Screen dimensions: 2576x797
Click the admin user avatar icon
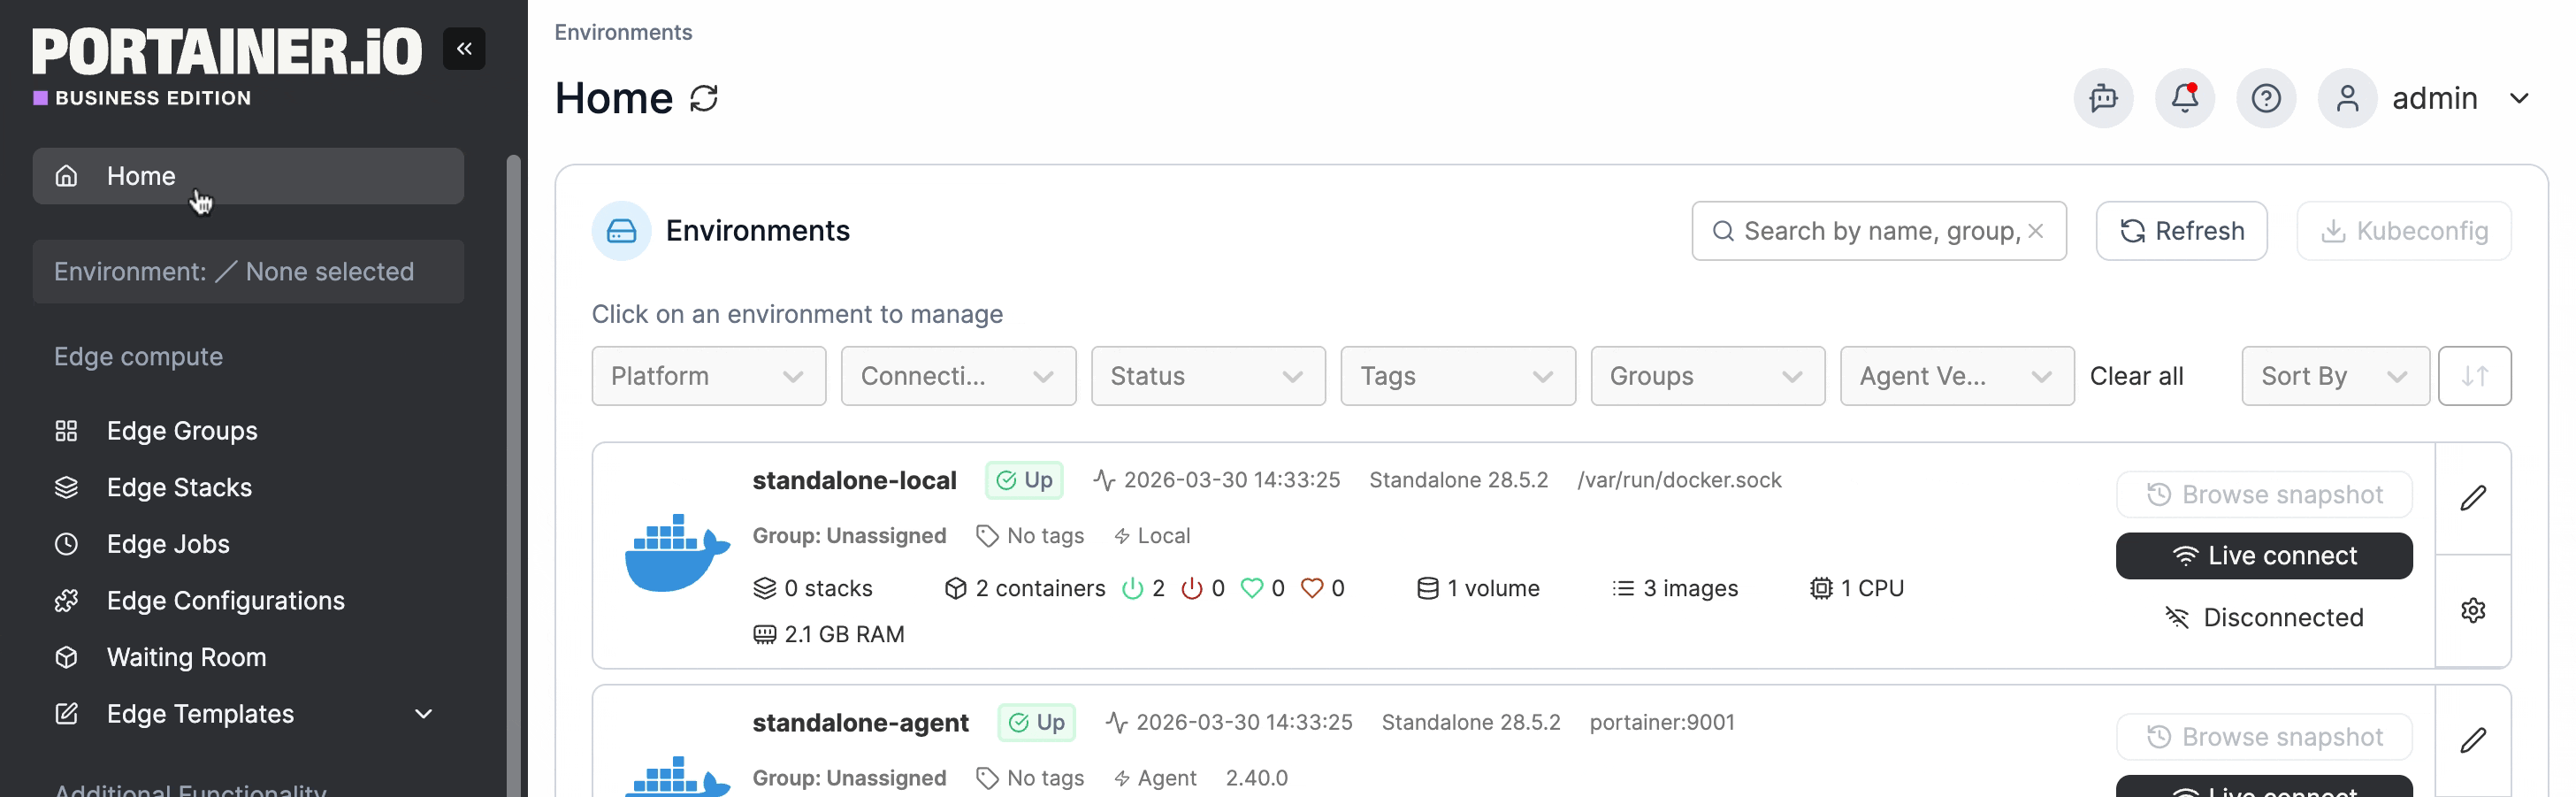pos(2347,98)
